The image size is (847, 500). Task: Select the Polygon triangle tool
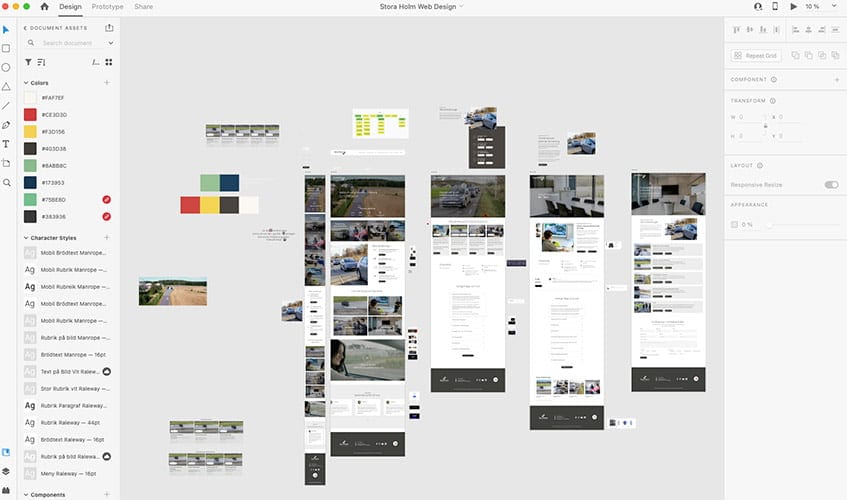(x=6, y=86)
